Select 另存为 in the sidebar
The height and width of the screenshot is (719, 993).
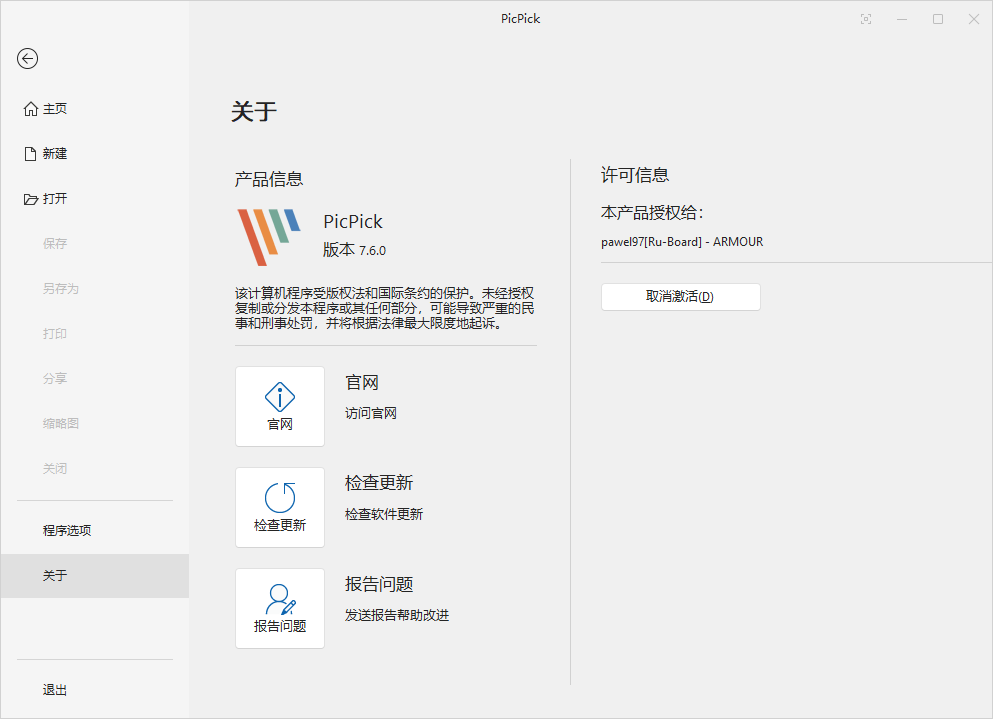[x=95, y=289]
